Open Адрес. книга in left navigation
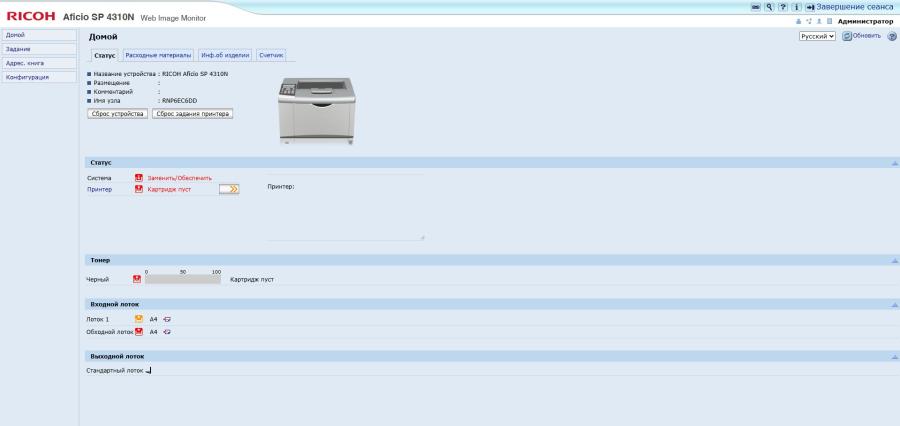The width and height of the screenshot is (900, 426). tap(39, 63)
